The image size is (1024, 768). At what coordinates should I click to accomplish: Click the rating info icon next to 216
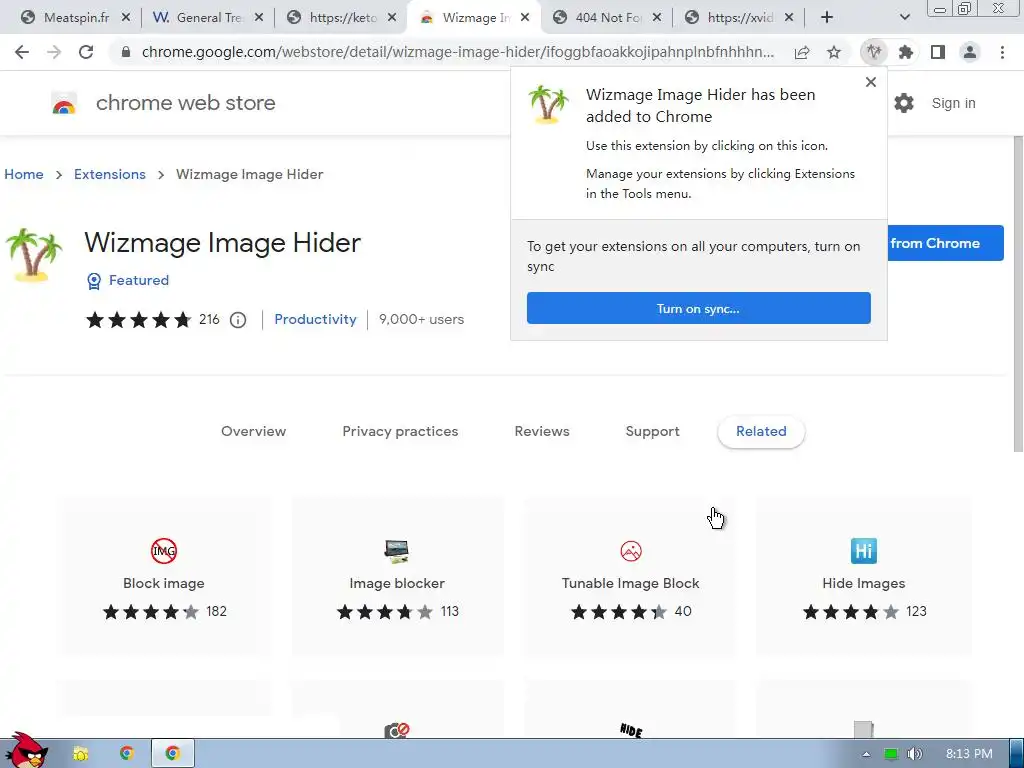click(x=238, y=320)
